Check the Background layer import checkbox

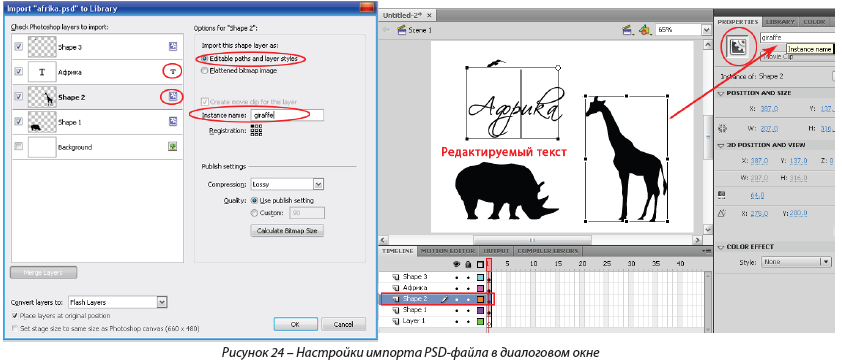pyautogui.click(x=19, y=147)
